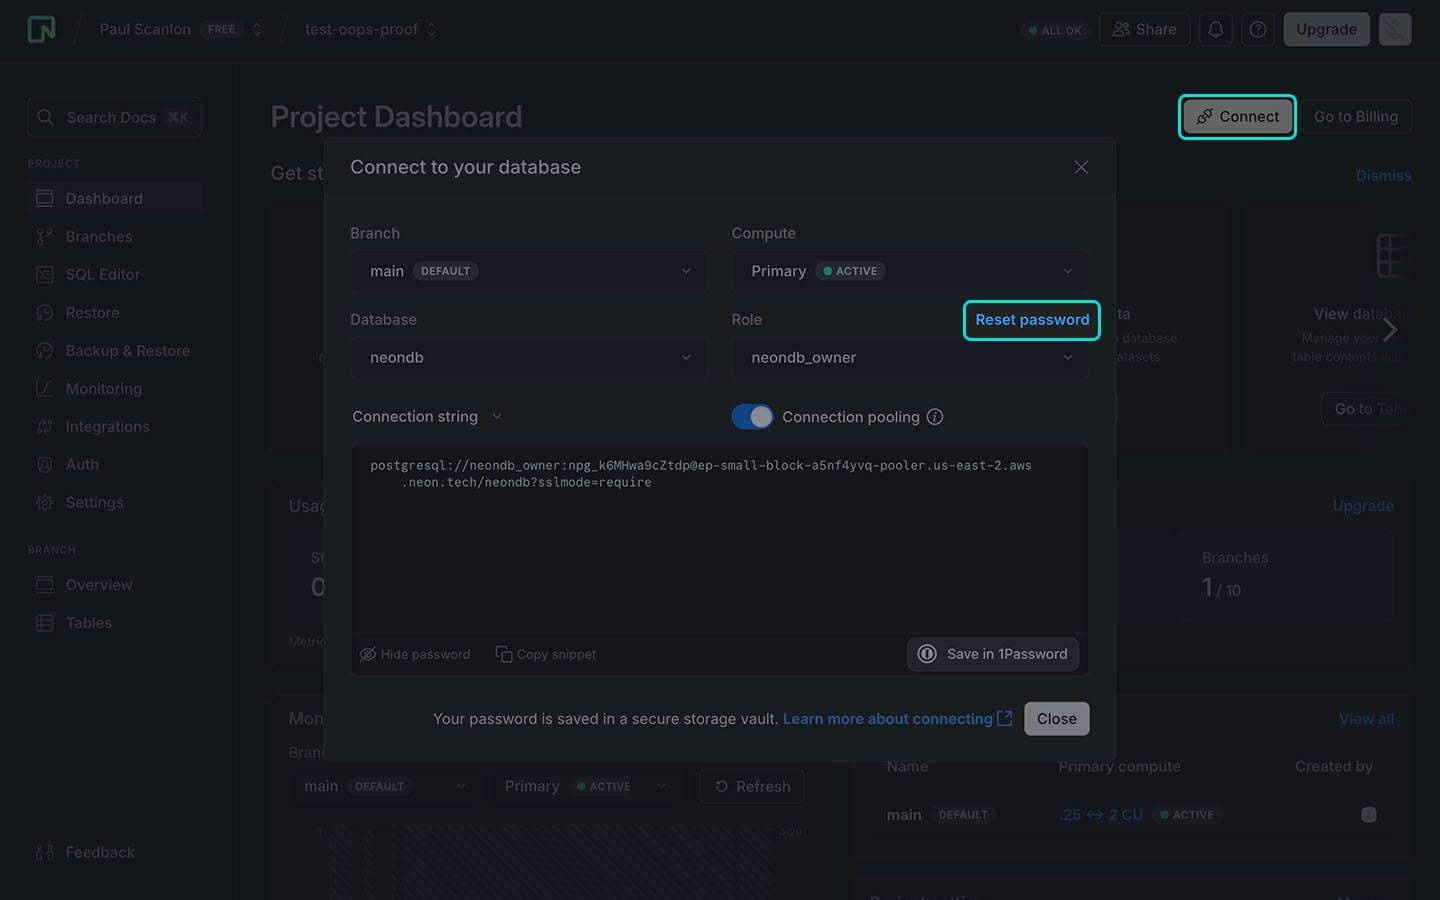Click the Feedback icon
Viewport: 1440px width, 900px height.
[44, 852]
